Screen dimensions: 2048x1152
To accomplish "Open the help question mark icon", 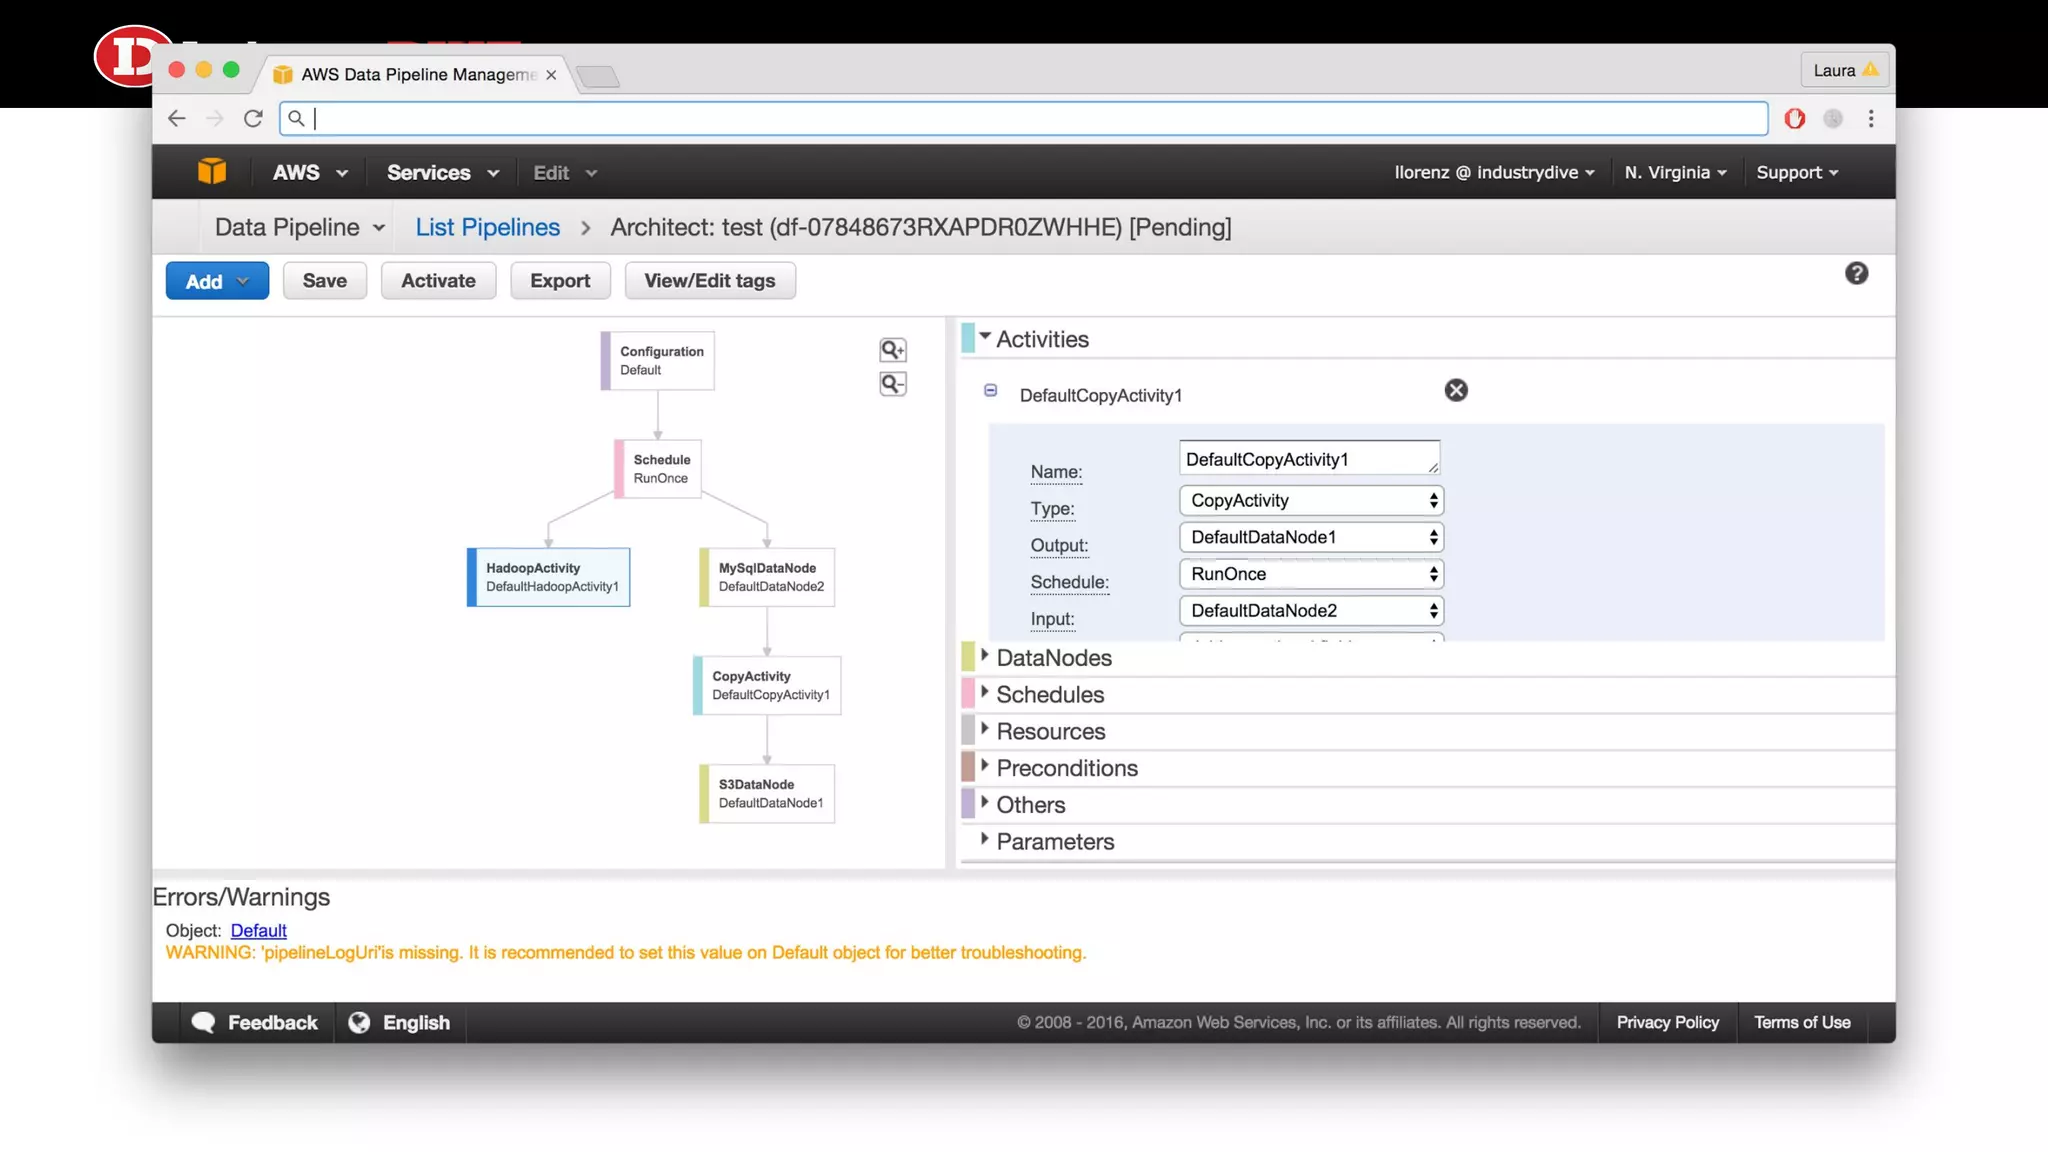I will click(x=1856, y=274).
